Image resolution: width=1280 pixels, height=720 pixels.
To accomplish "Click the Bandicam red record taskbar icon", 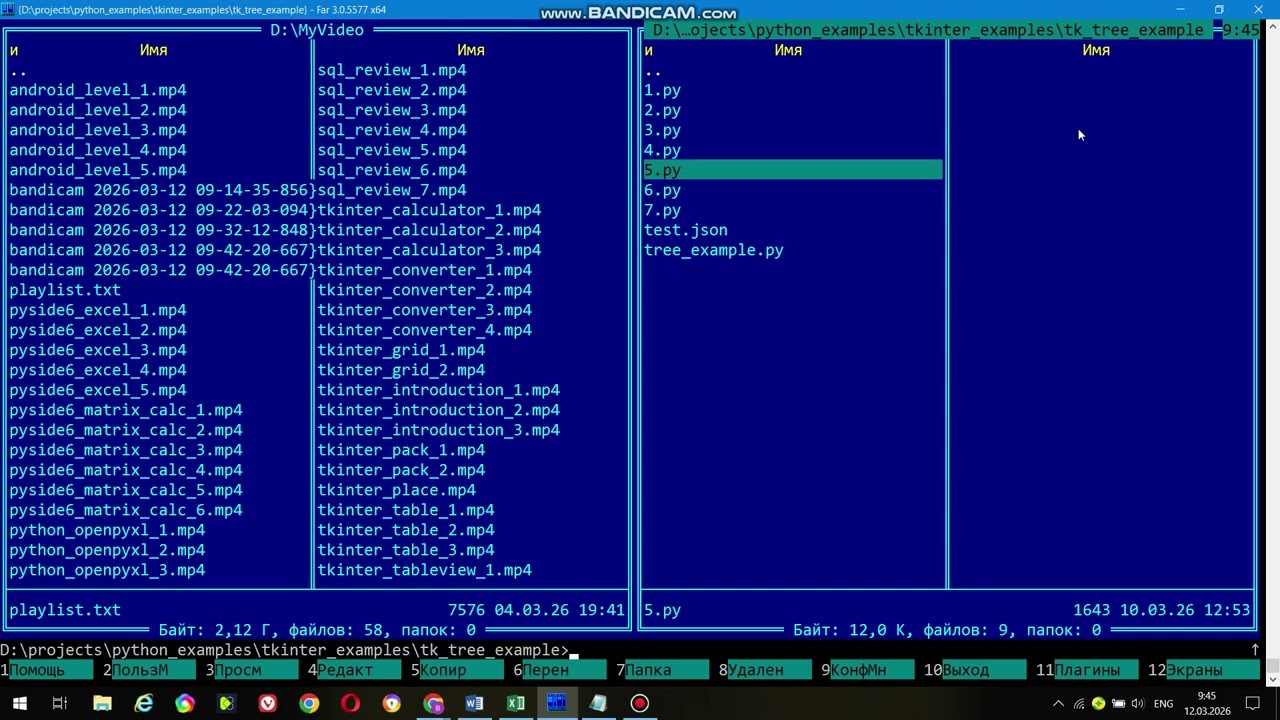I will 639,704.
